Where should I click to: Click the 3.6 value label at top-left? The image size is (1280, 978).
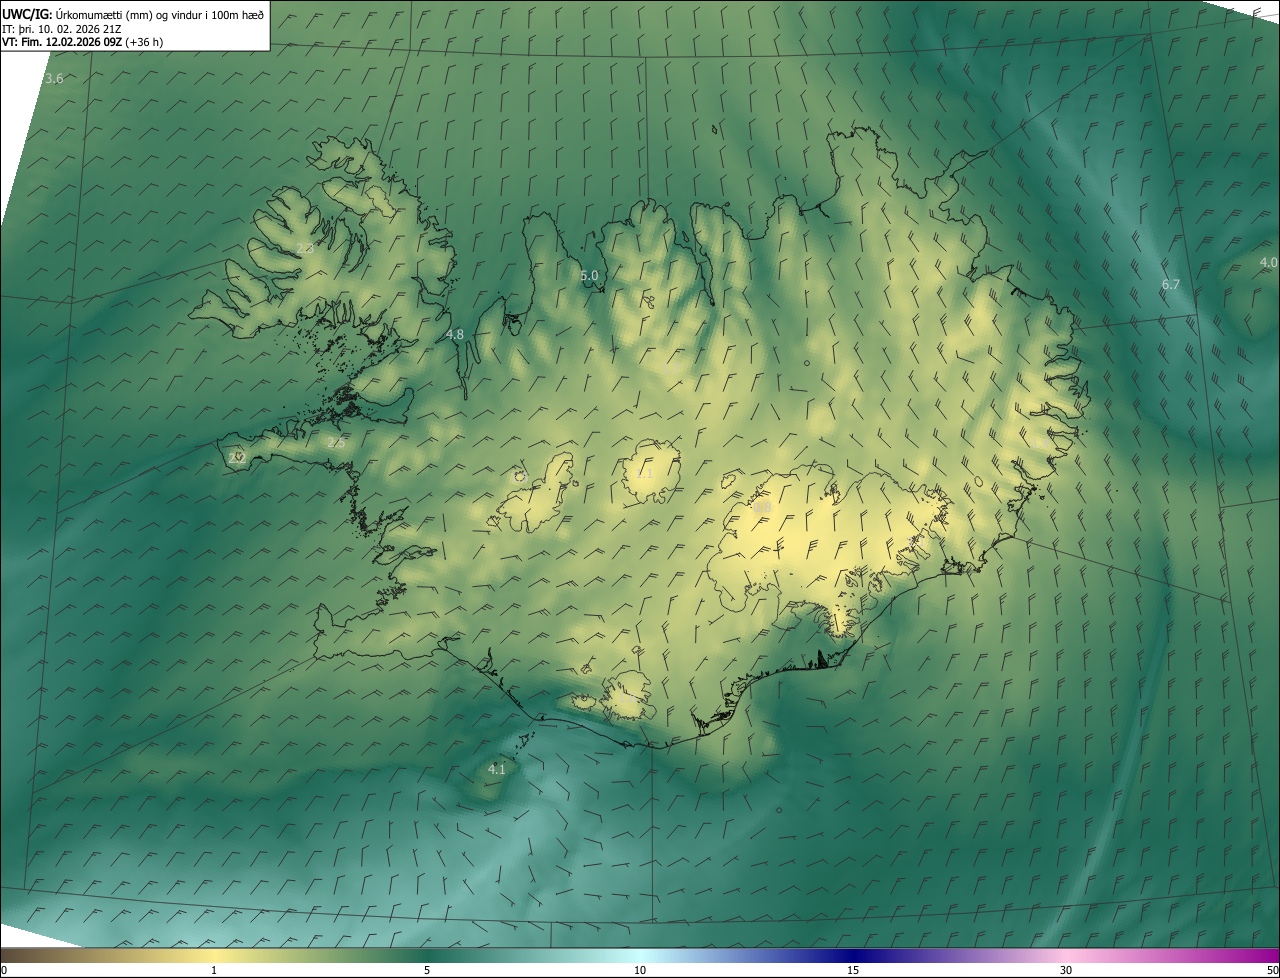point(54,78)
